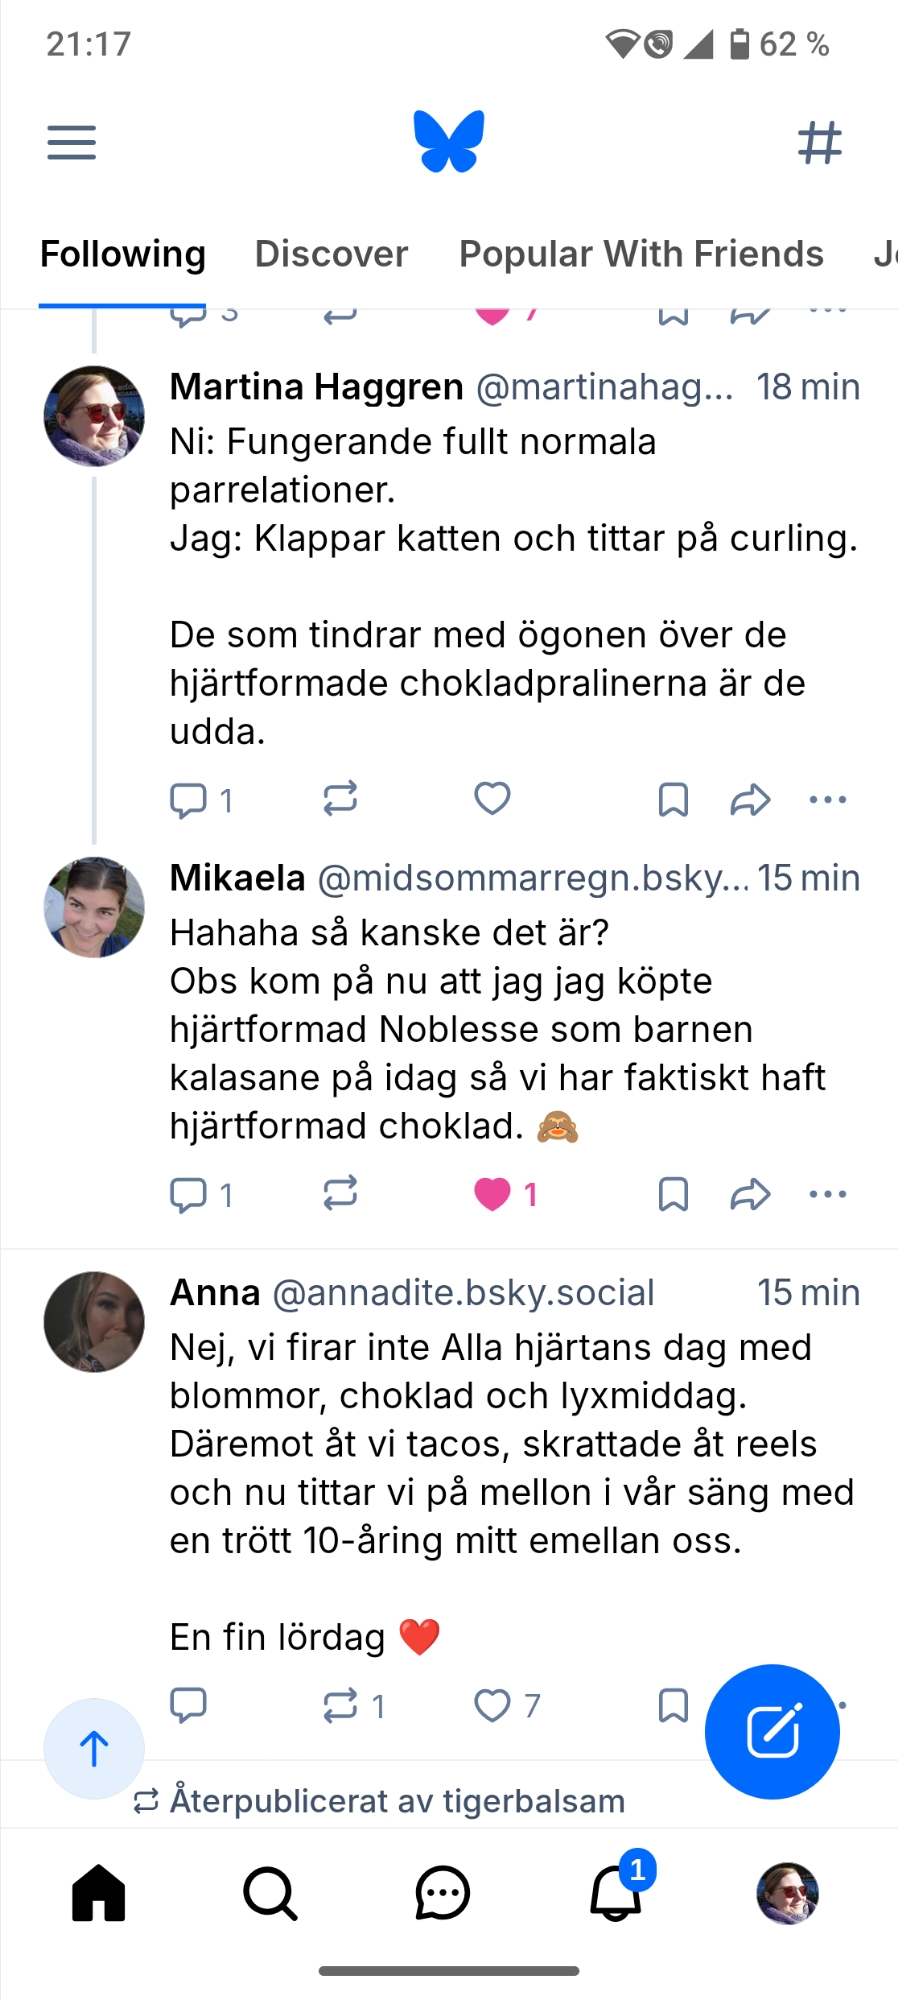The width and height of the screenshot is (898, 2000).
Task: Switch to the Discover tab
Action: 332,254
